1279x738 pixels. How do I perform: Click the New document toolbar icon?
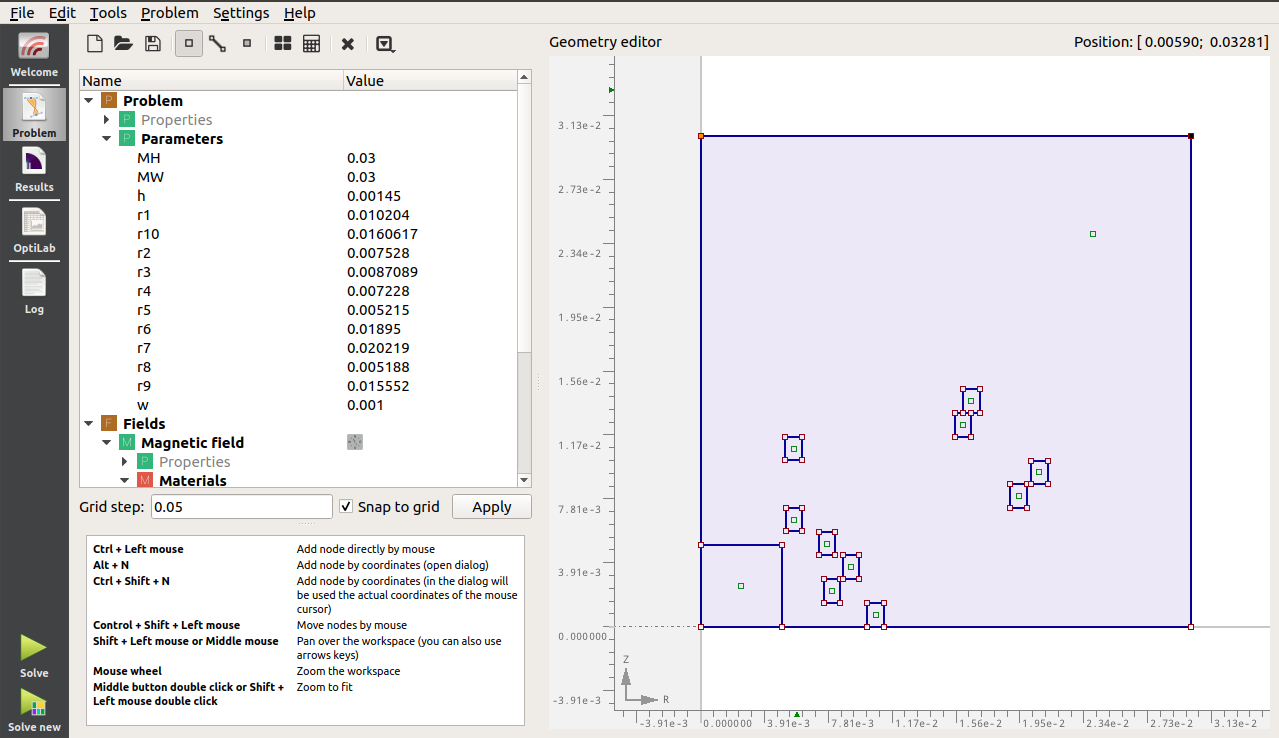coord(95,43)
